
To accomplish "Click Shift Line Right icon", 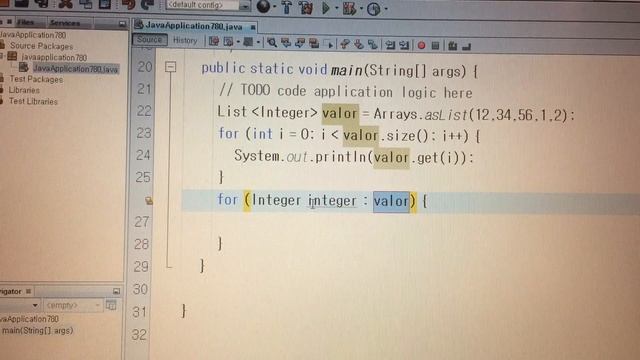I will pyautogui.click(x=404, y=45).
